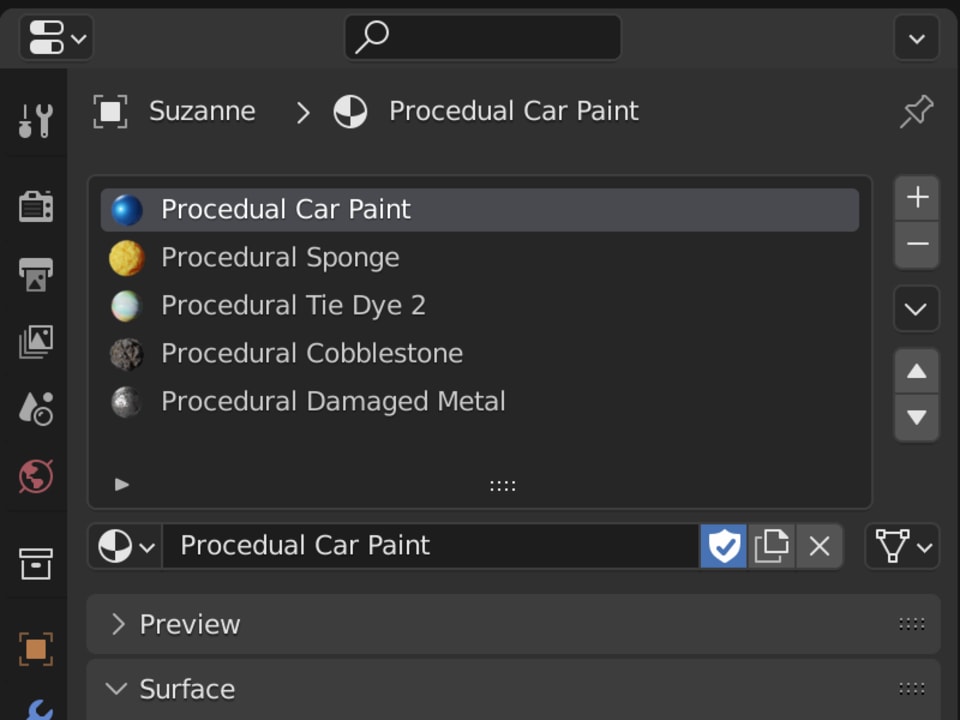The image size is (960, 720).
Task: Open the Object properties tab
Action: click(x=35, y=649)
